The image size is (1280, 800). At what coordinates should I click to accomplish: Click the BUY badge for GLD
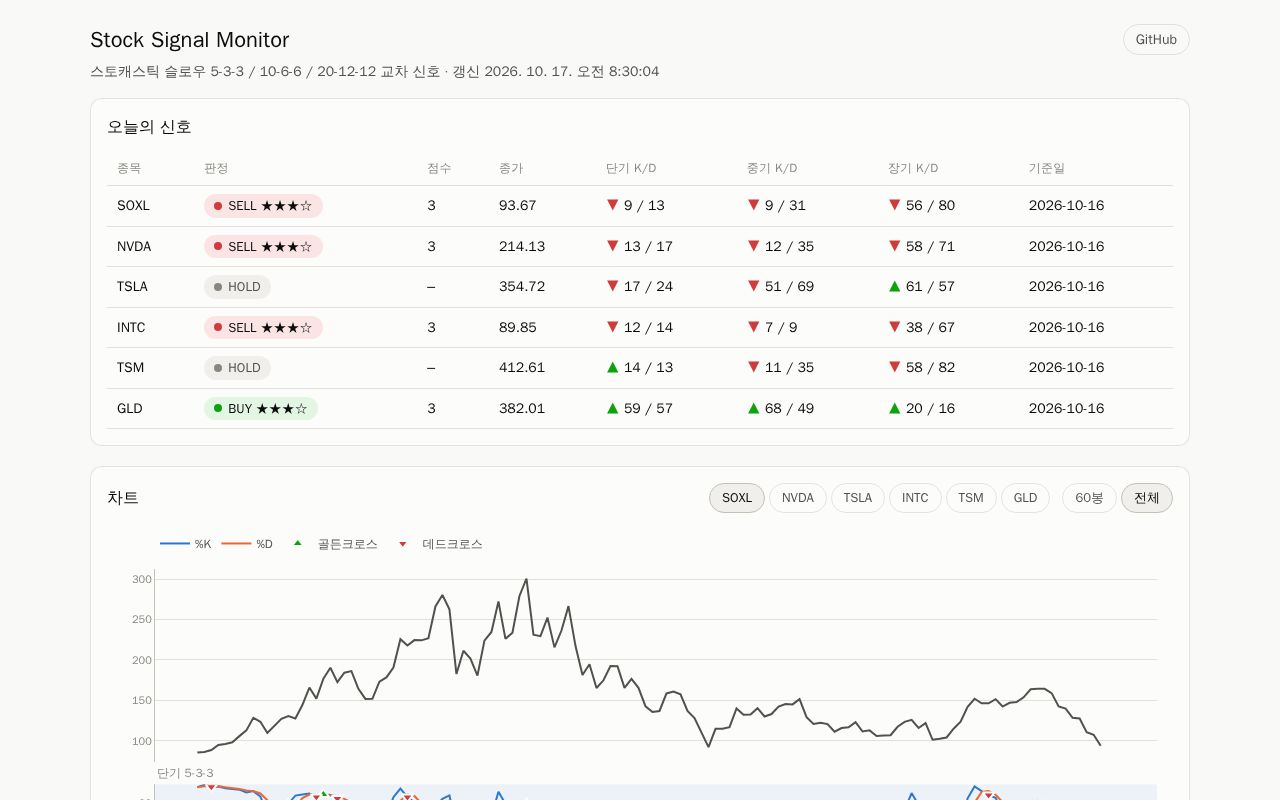(261, 409)
